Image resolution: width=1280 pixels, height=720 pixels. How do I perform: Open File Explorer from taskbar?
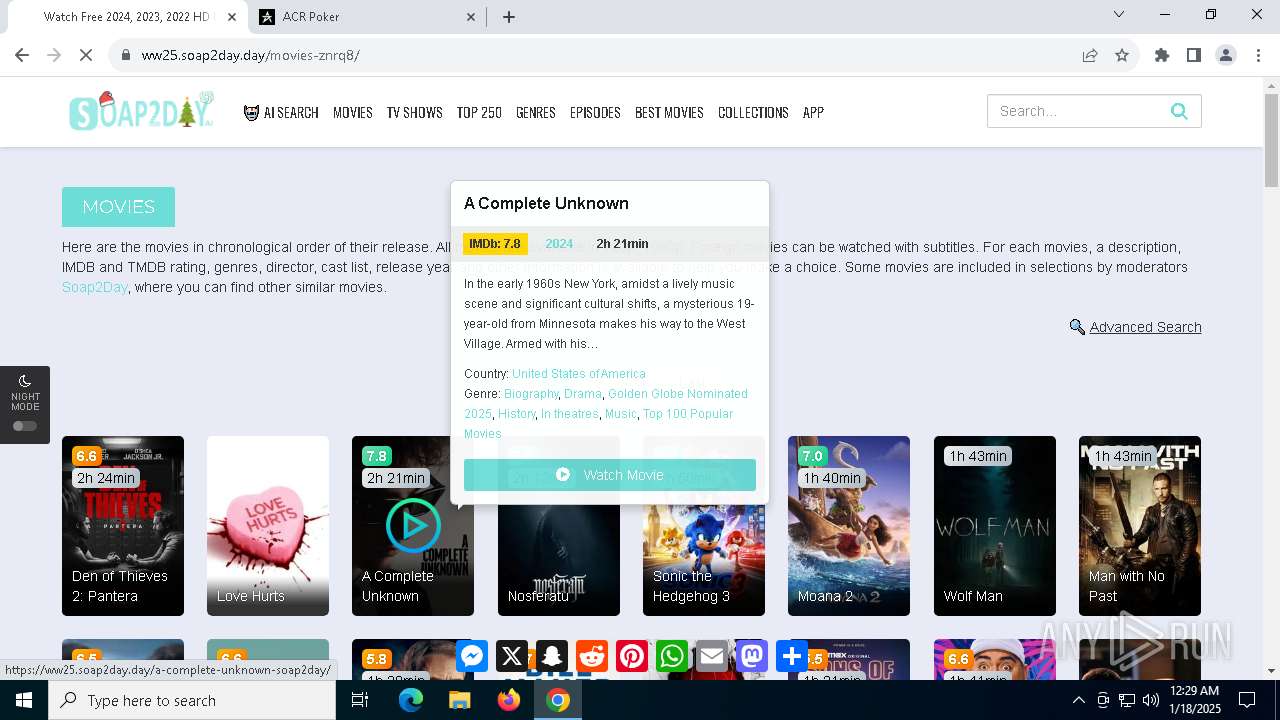(x=459, y=700)
